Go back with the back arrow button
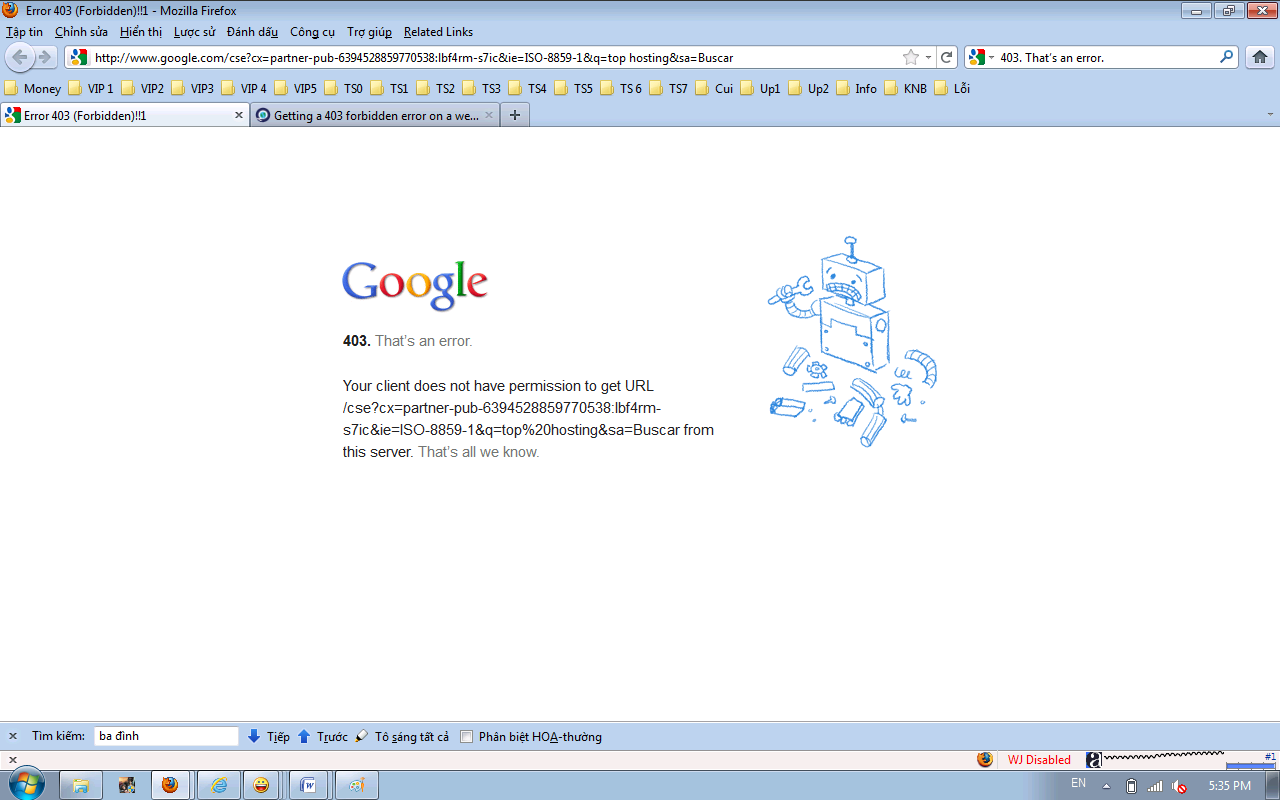This screenshot has width=1280, height=800. [20, 57]
